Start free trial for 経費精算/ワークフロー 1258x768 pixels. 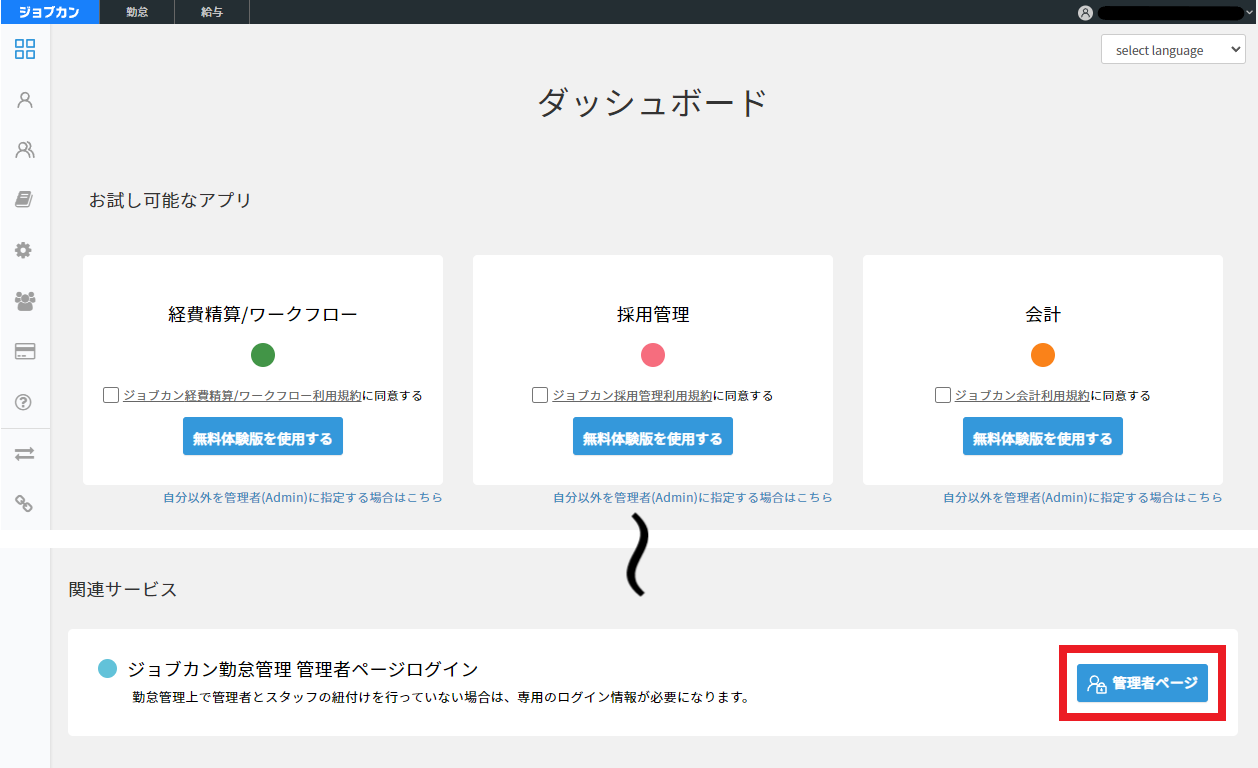point(263,437)
